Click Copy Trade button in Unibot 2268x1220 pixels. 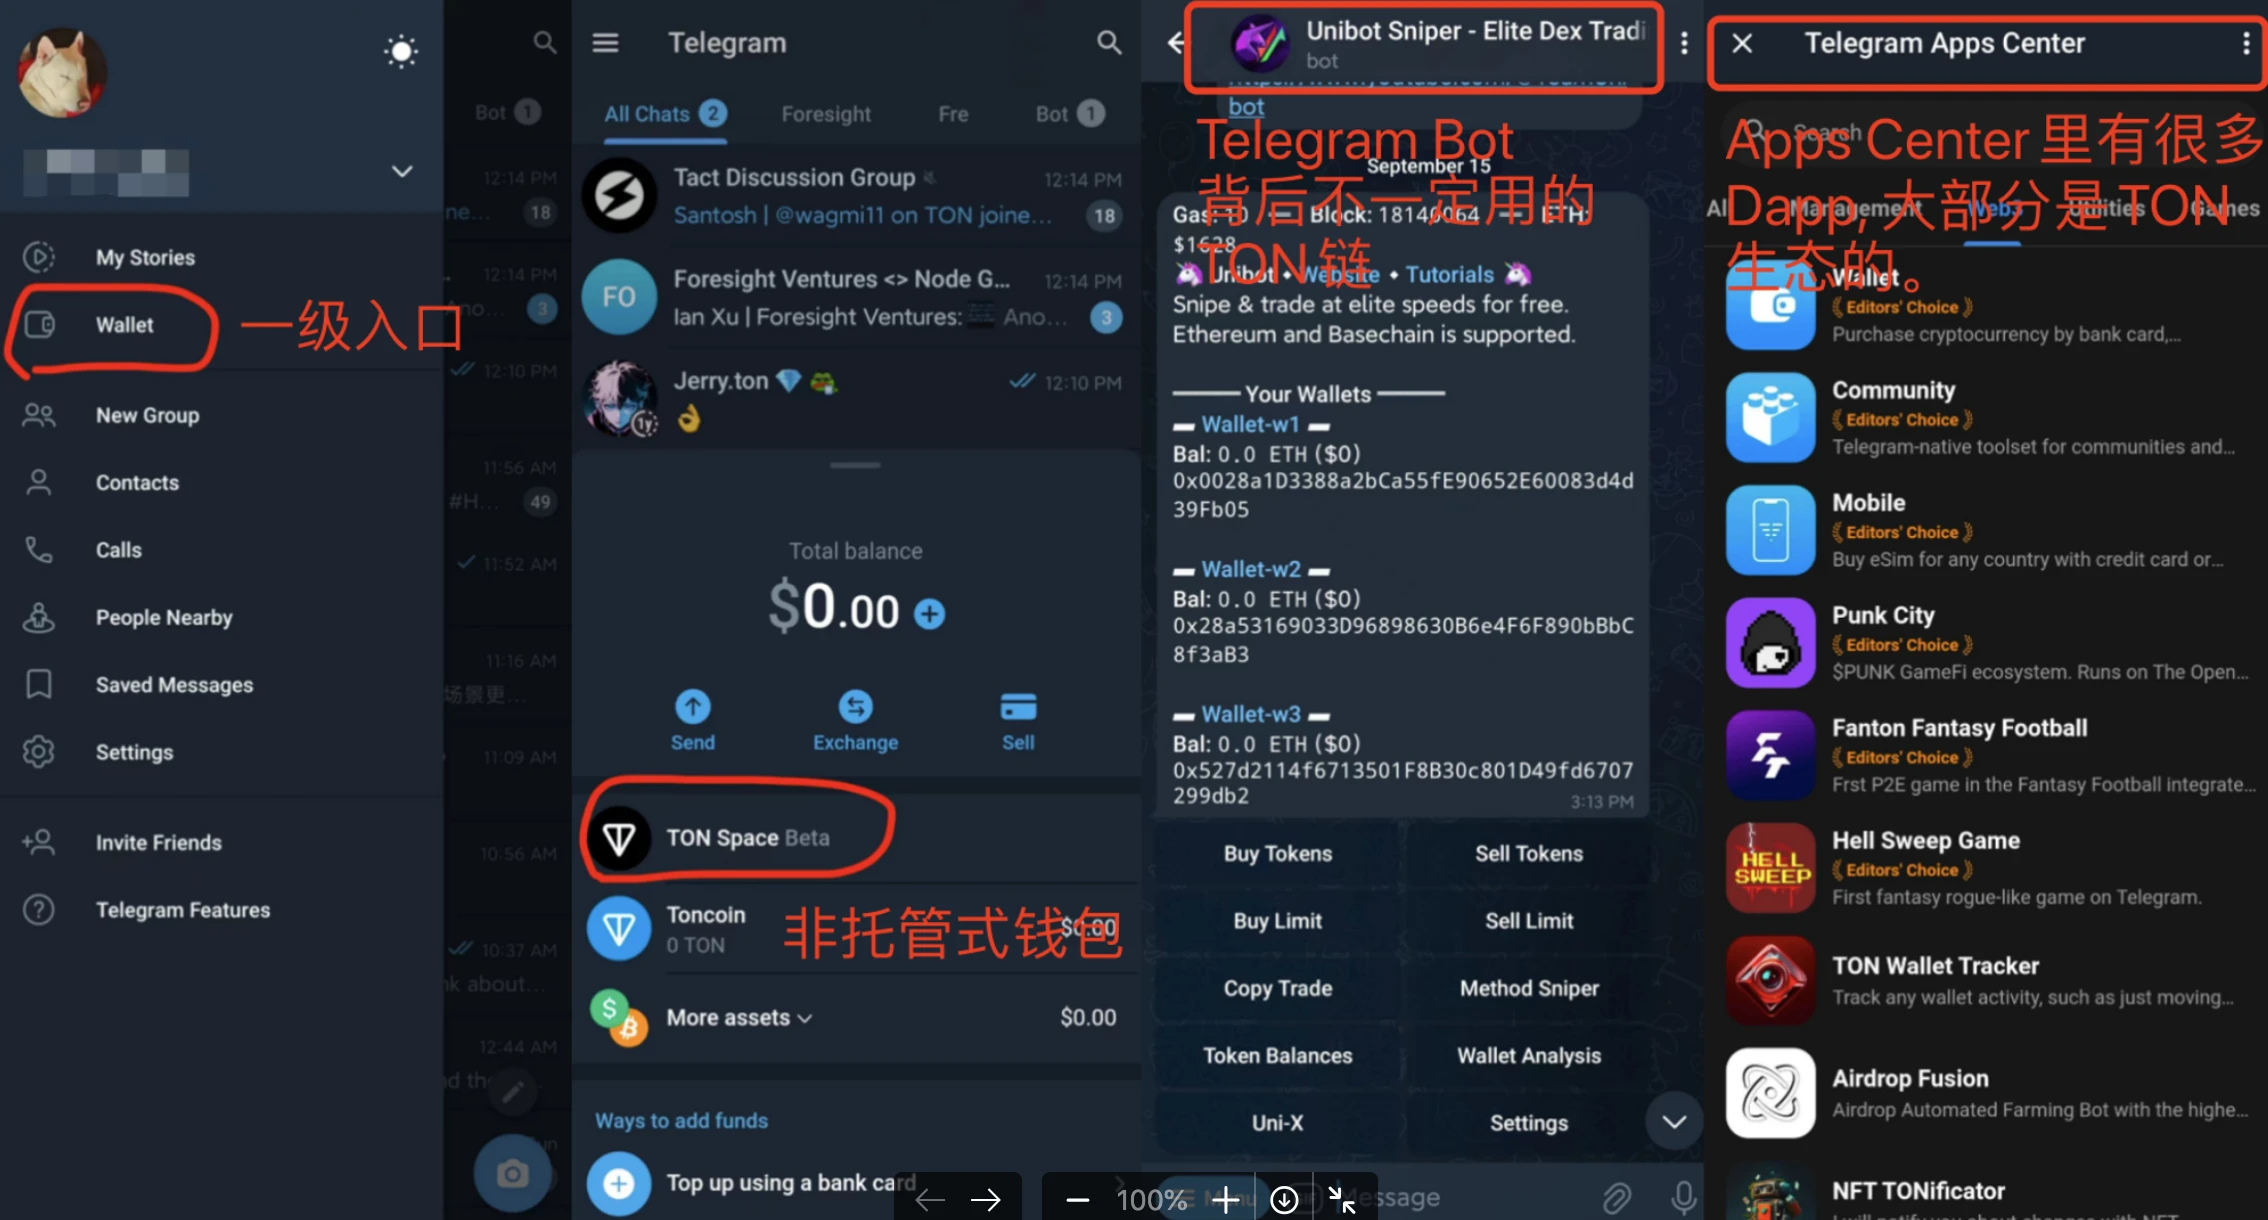[x=1277, y=987]
